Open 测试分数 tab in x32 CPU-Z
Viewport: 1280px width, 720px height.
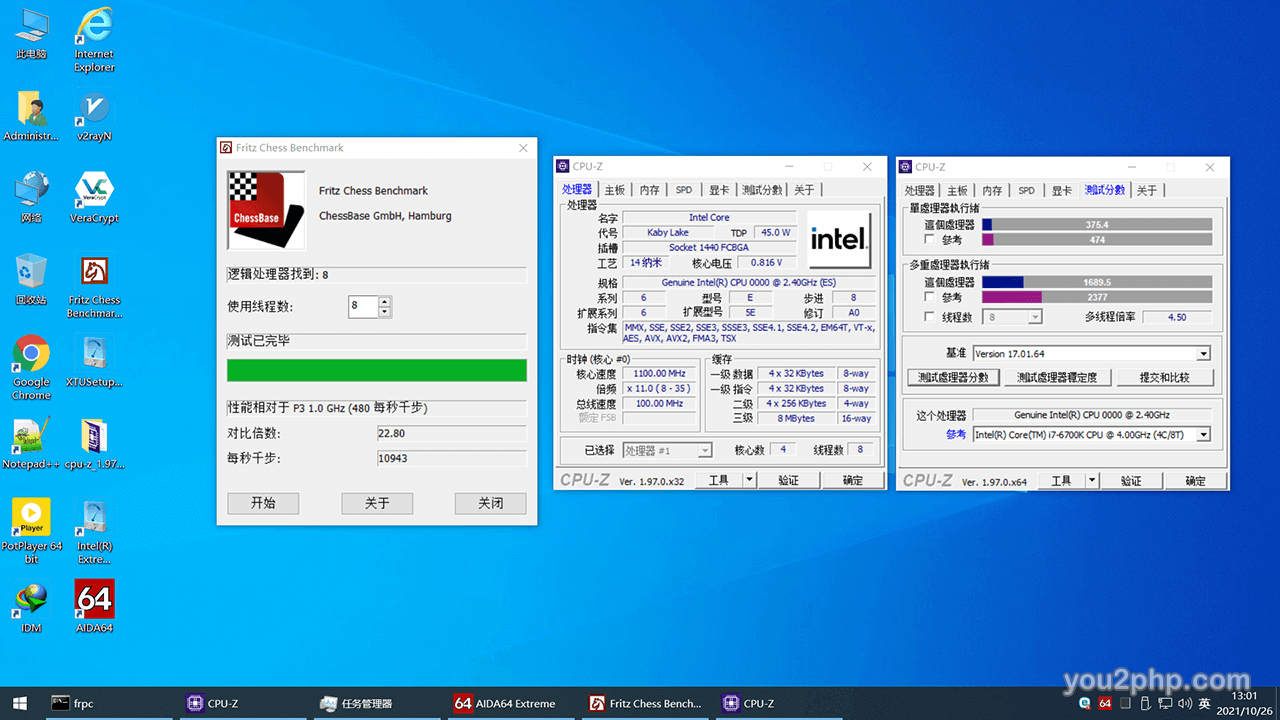point(762,190)
